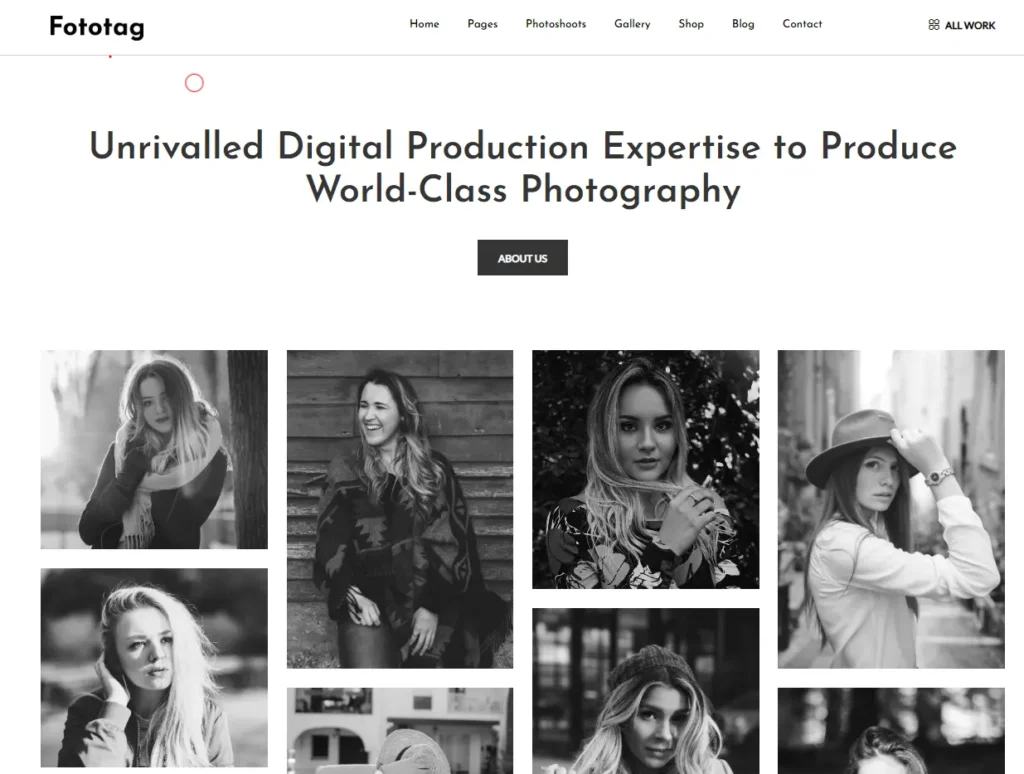Click the ABOUT US button
This screenshot has height=774, width=1024.
click(522, 257)
